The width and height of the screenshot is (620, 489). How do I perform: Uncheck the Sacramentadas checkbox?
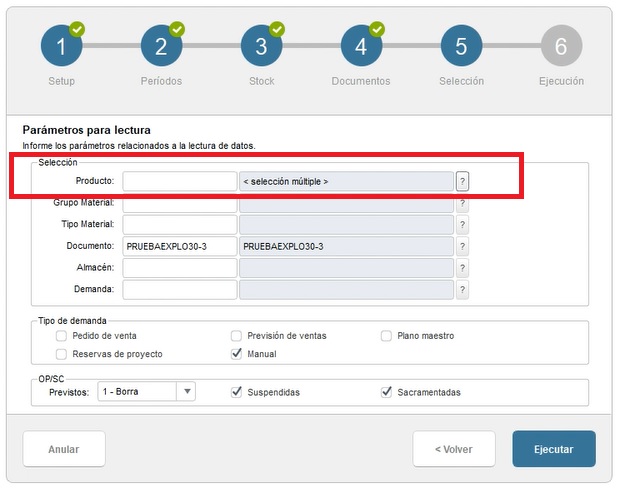(386, 392)
